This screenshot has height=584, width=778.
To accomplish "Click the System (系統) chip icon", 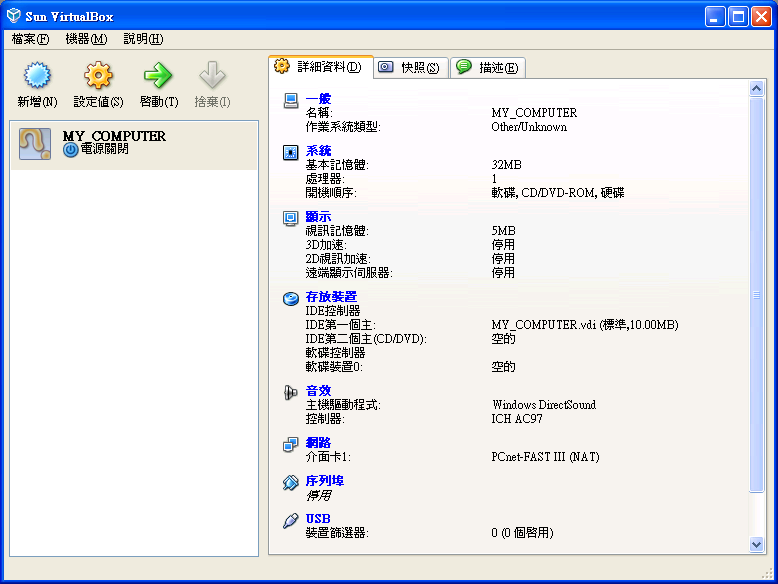I will (290, 152).
